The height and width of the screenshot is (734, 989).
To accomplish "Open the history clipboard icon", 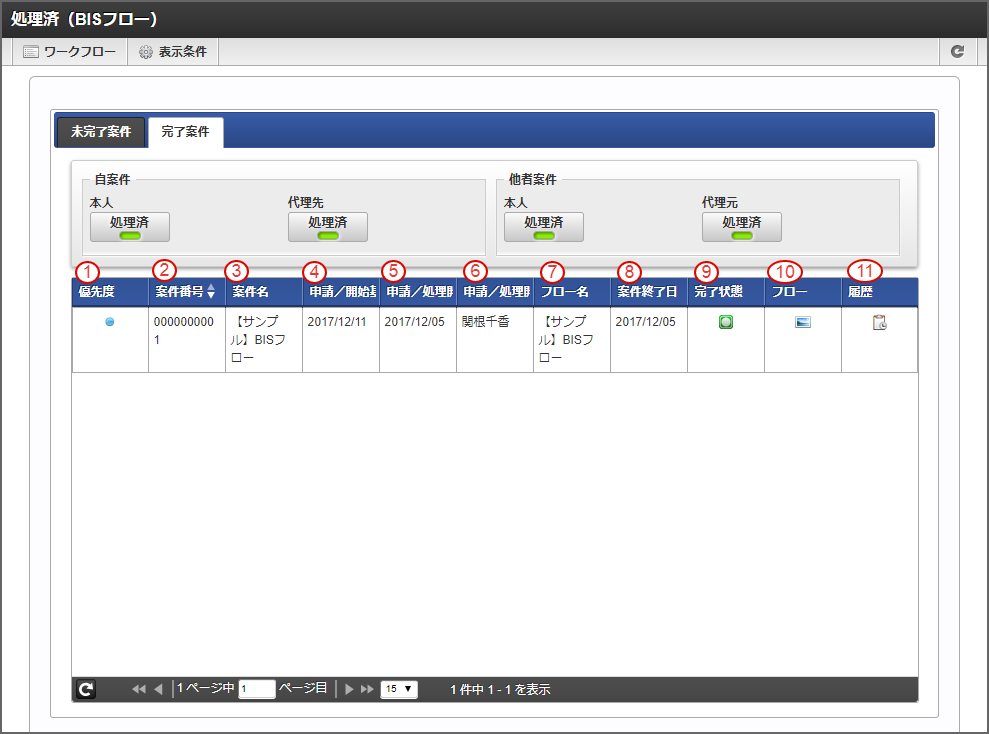I will (x=880, y=323).
